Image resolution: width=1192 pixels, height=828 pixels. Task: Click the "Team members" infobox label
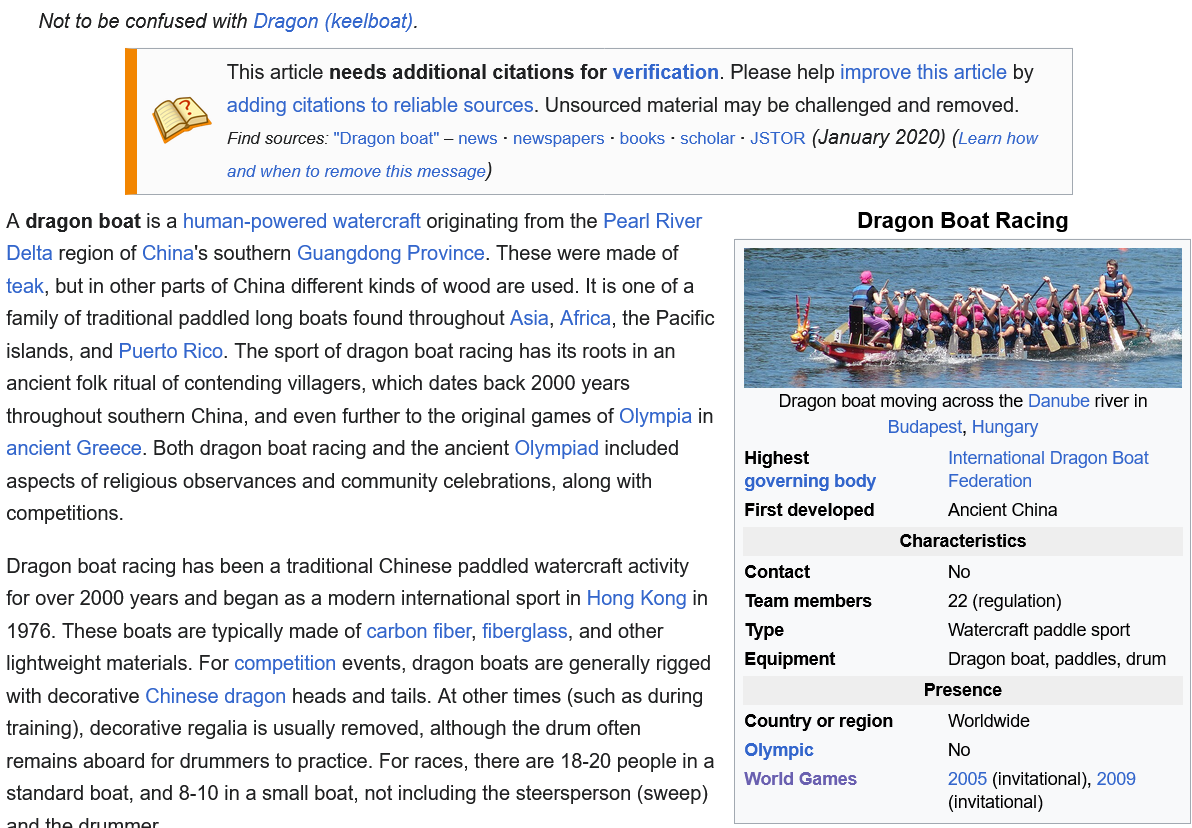(808, 601)
